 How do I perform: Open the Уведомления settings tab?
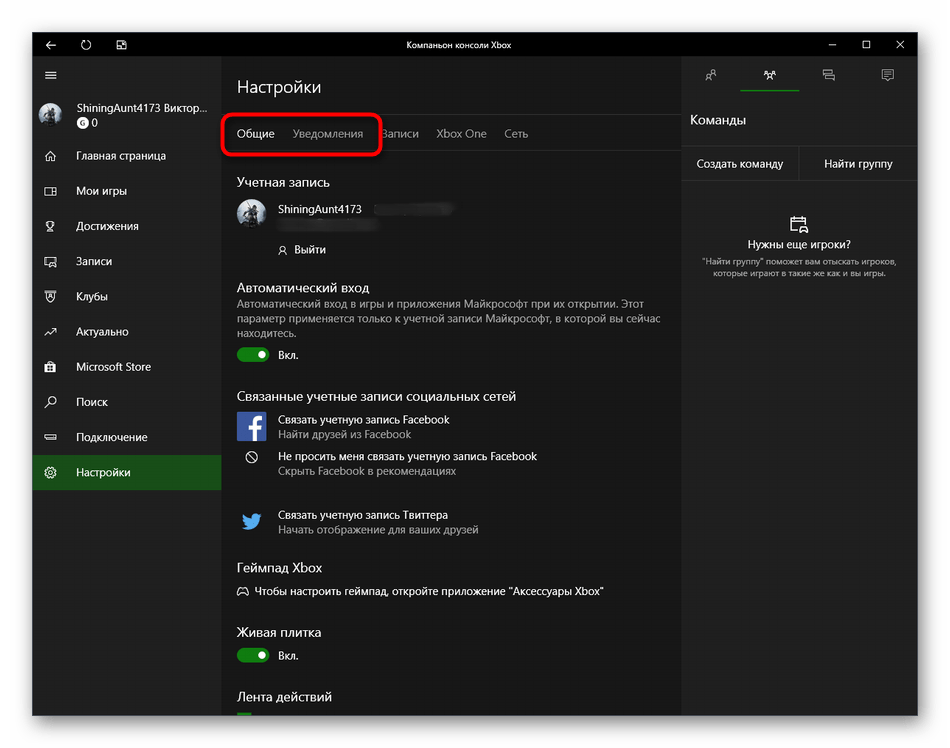[x=328, y=134]
